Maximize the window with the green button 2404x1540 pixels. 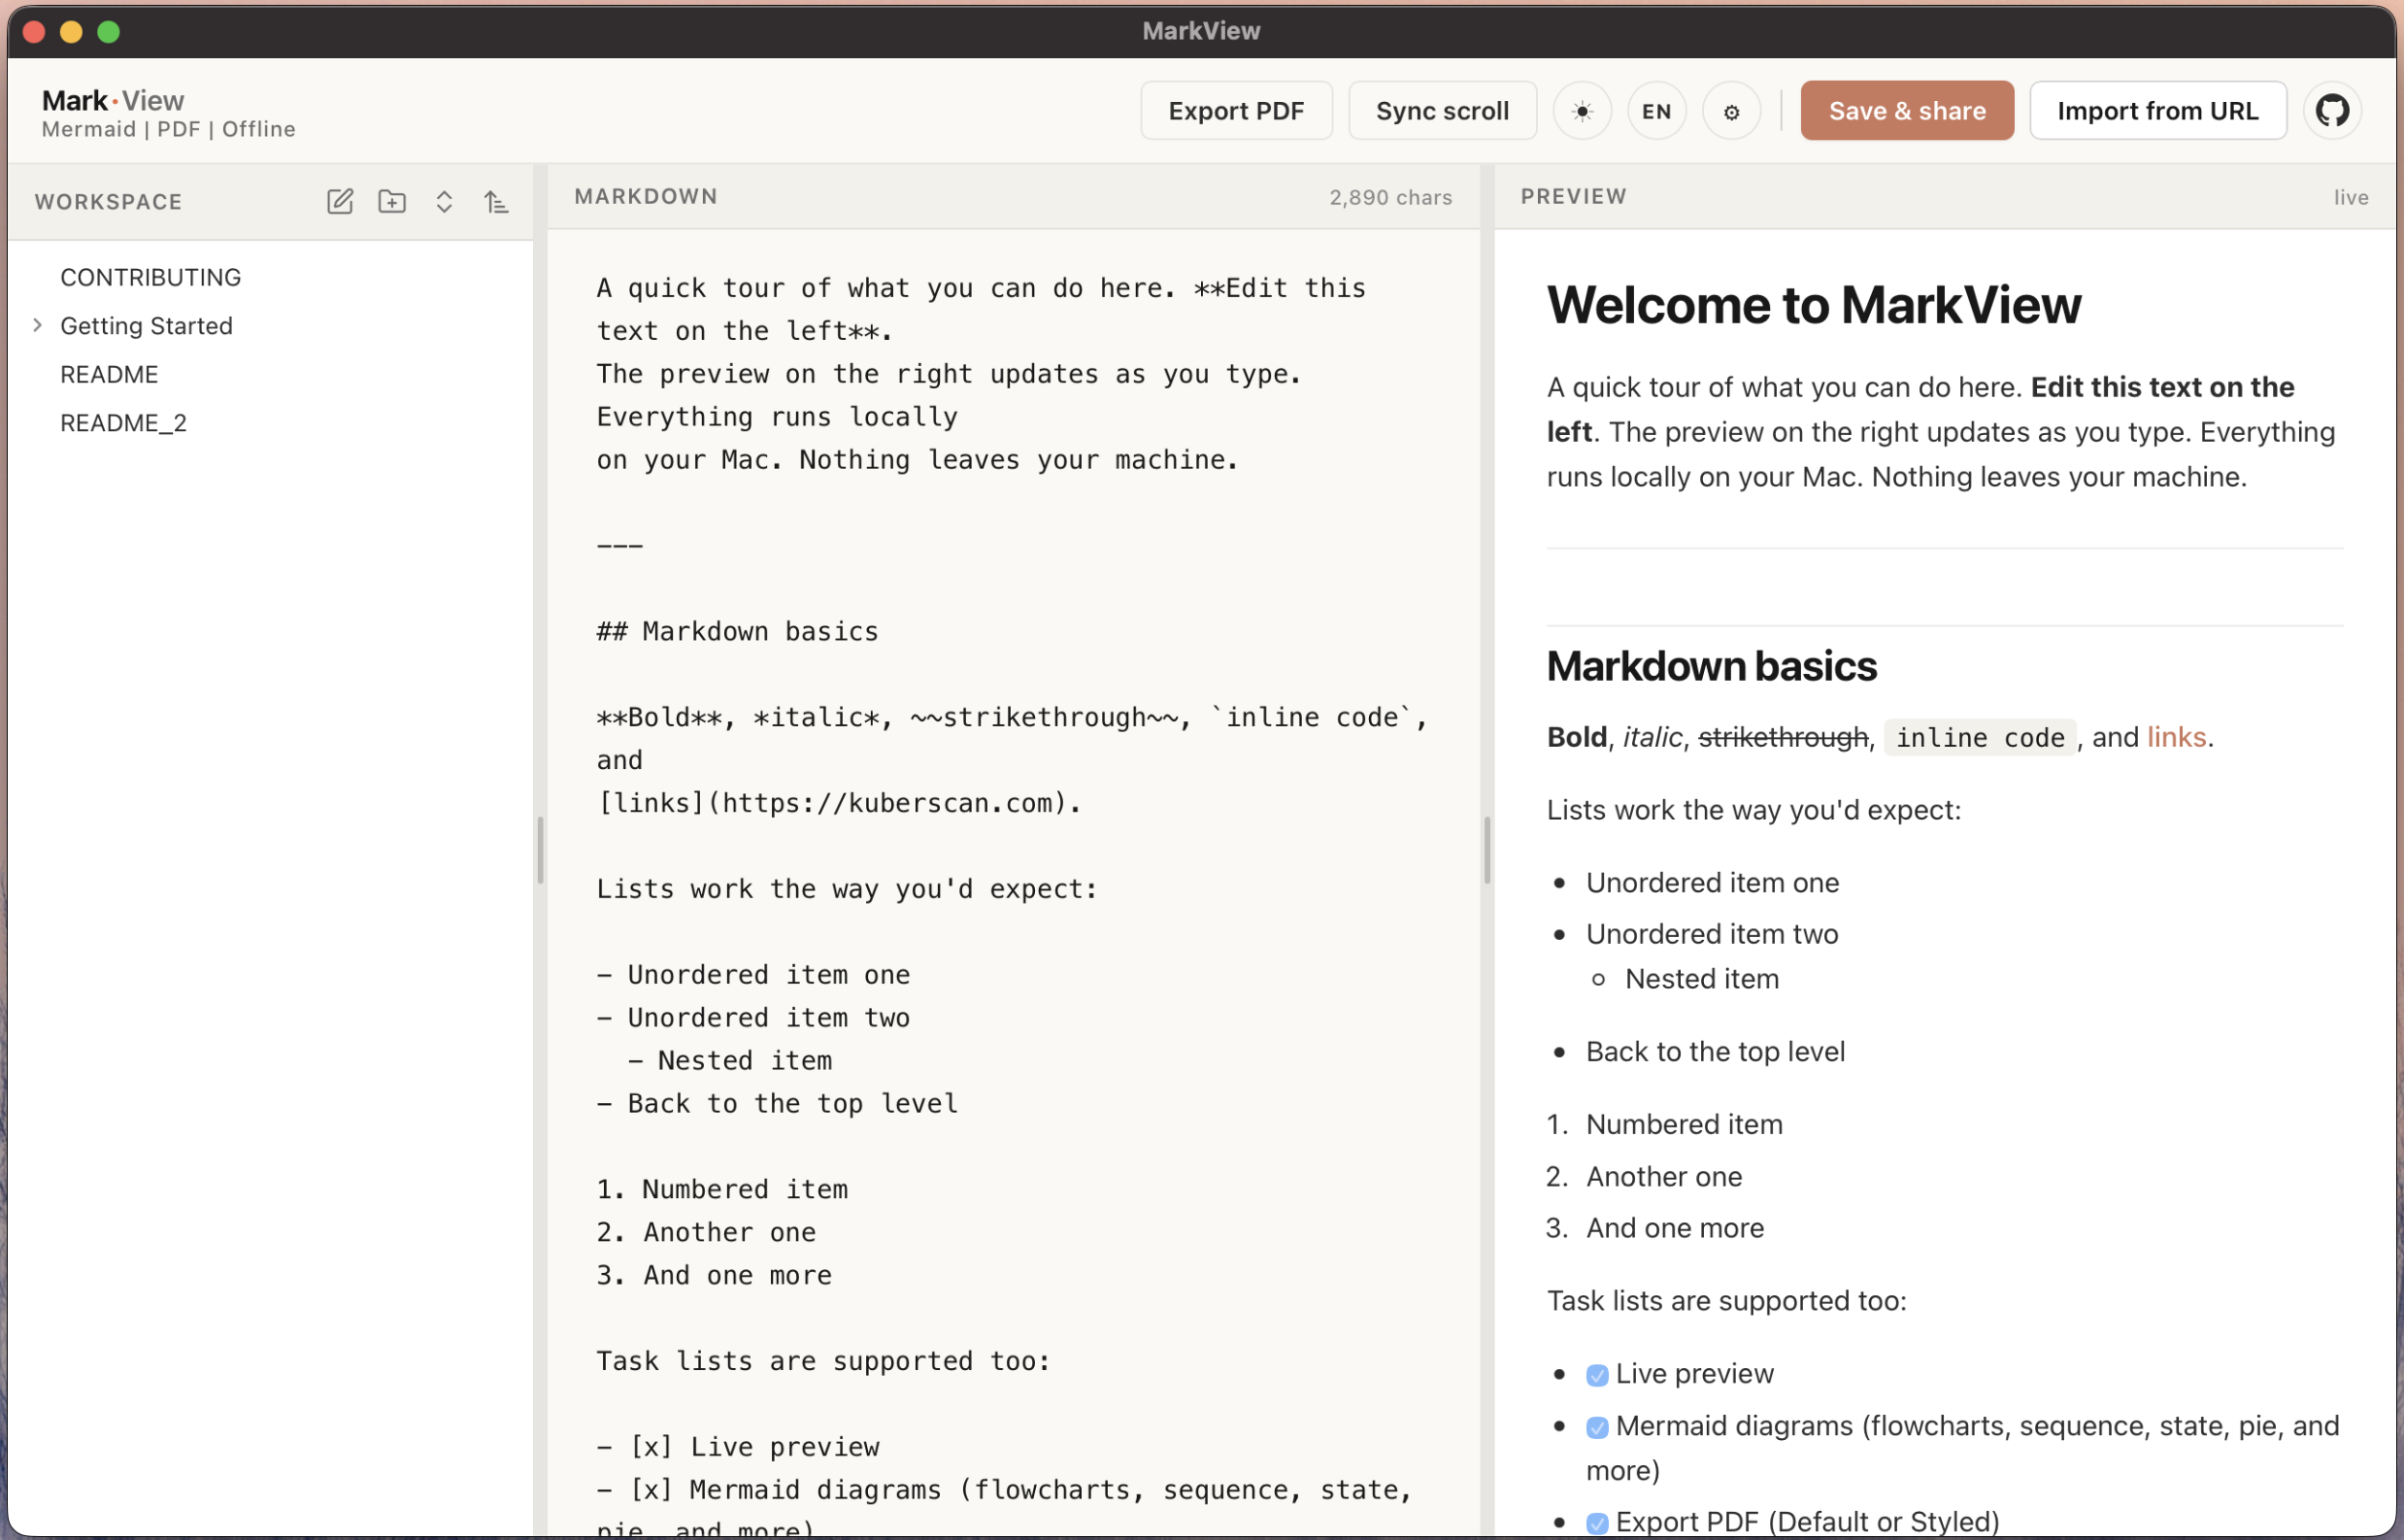[108, 31]
